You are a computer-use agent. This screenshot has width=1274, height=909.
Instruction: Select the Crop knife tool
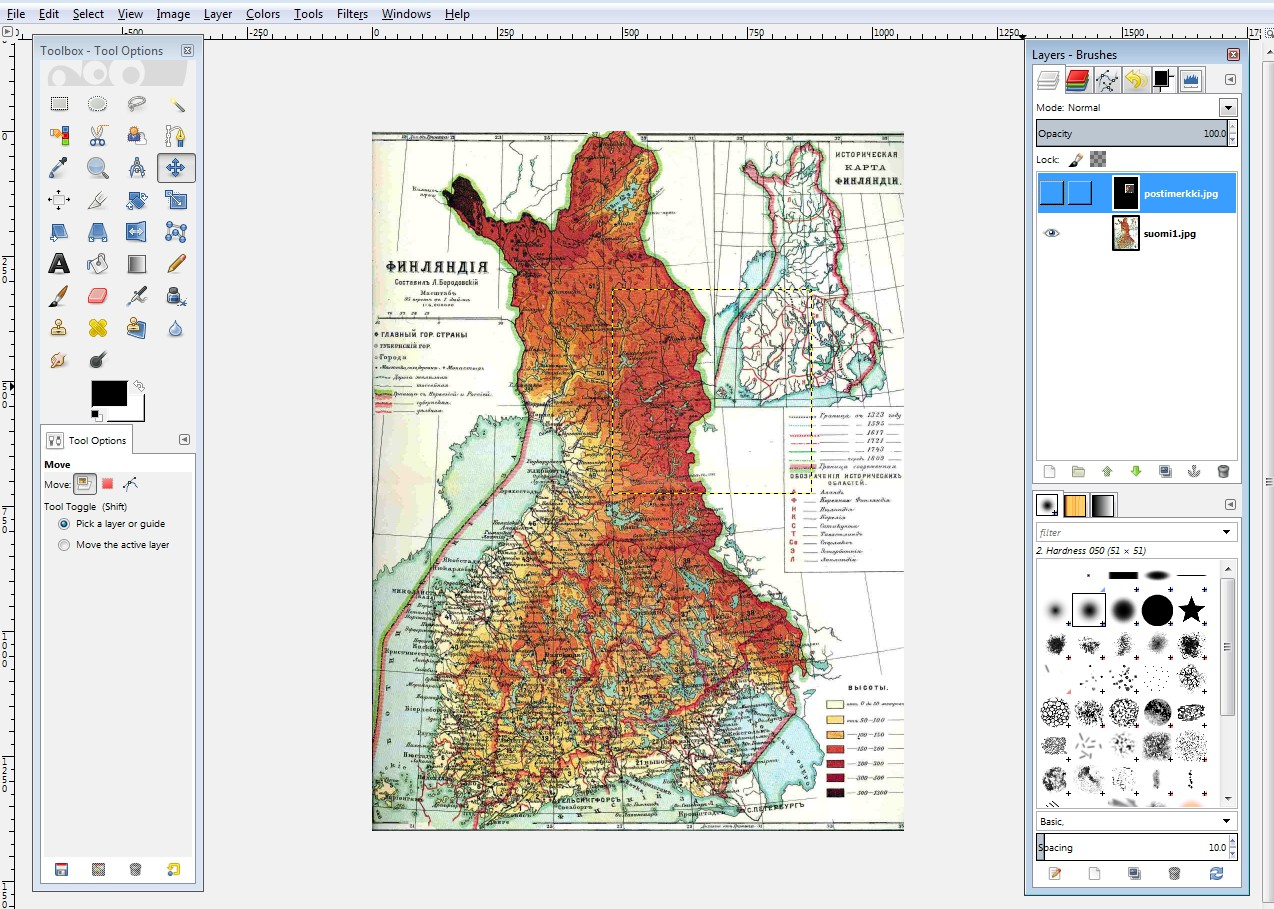tap(97, 200)
